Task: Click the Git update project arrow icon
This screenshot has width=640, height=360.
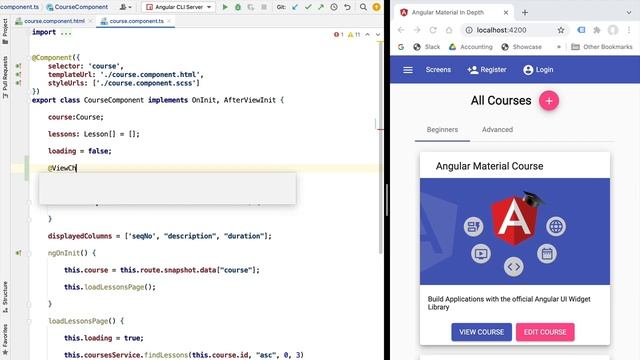Action: (x=295, y=7)
